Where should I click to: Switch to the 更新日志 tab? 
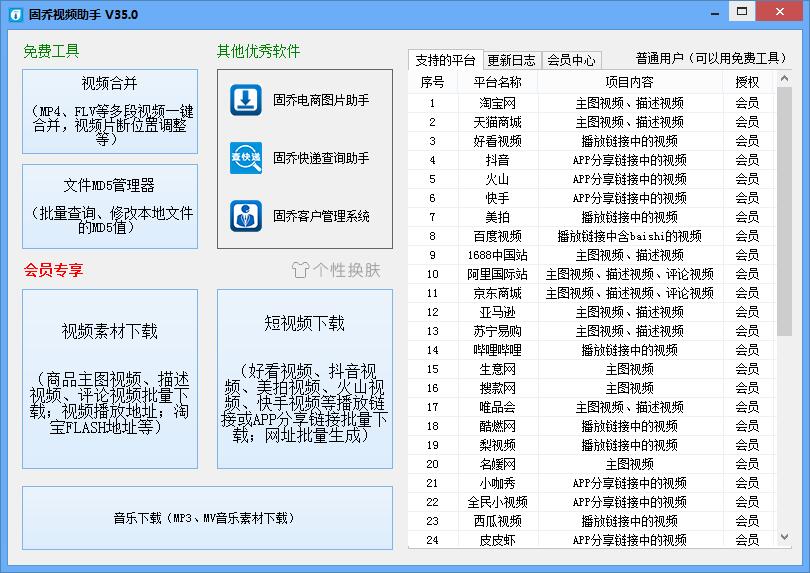tap(512, 60)
